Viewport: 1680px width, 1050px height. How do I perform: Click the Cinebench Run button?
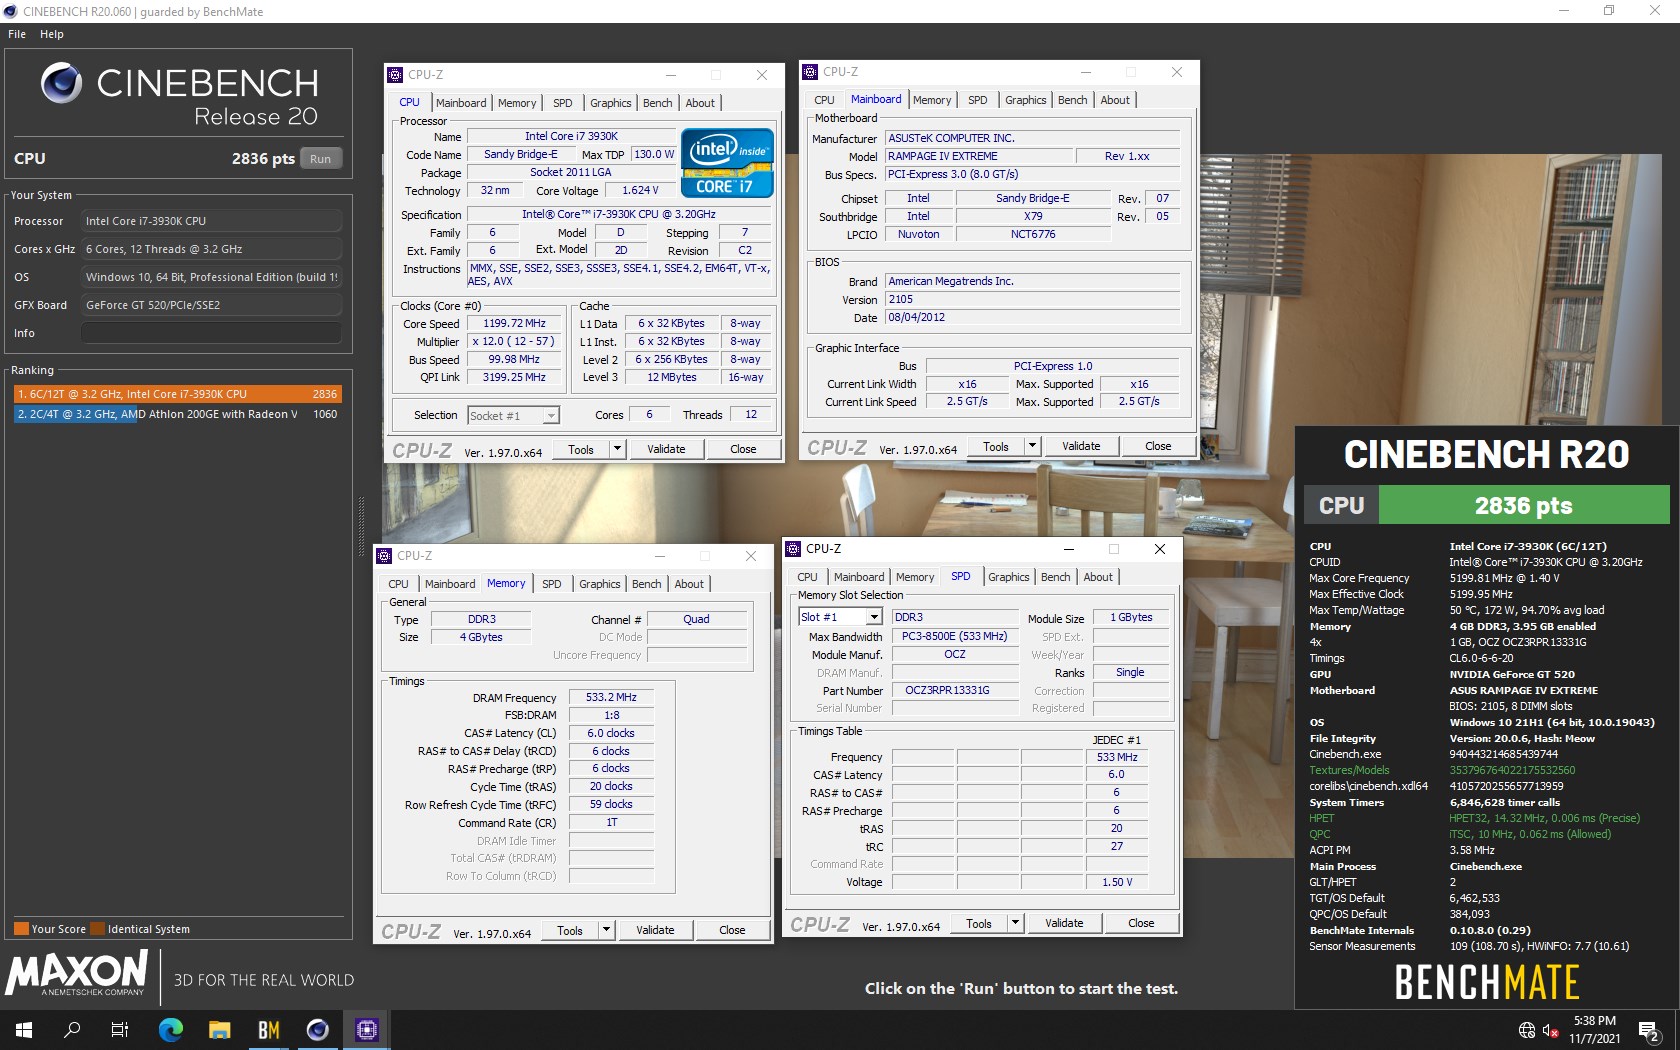click(x=321, y=159)
